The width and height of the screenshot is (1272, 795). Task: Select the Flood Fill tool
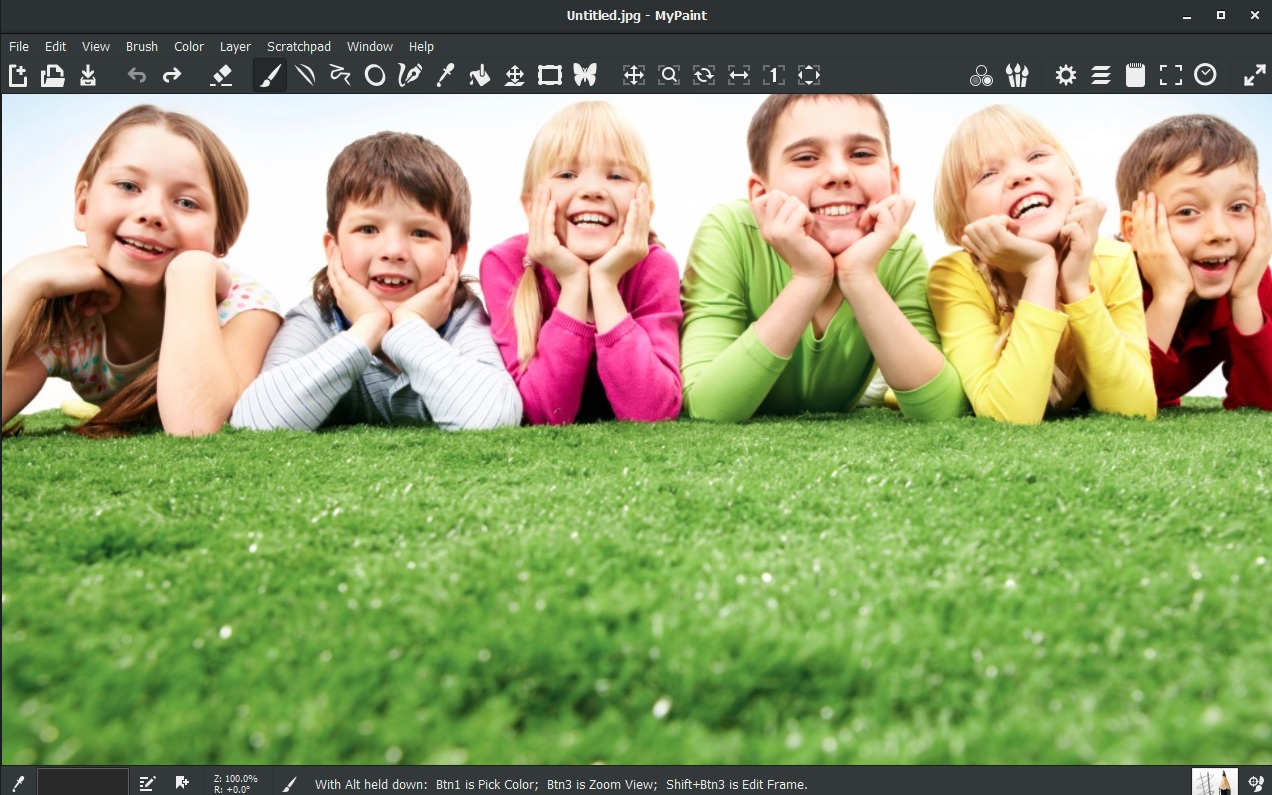(480, 75)
